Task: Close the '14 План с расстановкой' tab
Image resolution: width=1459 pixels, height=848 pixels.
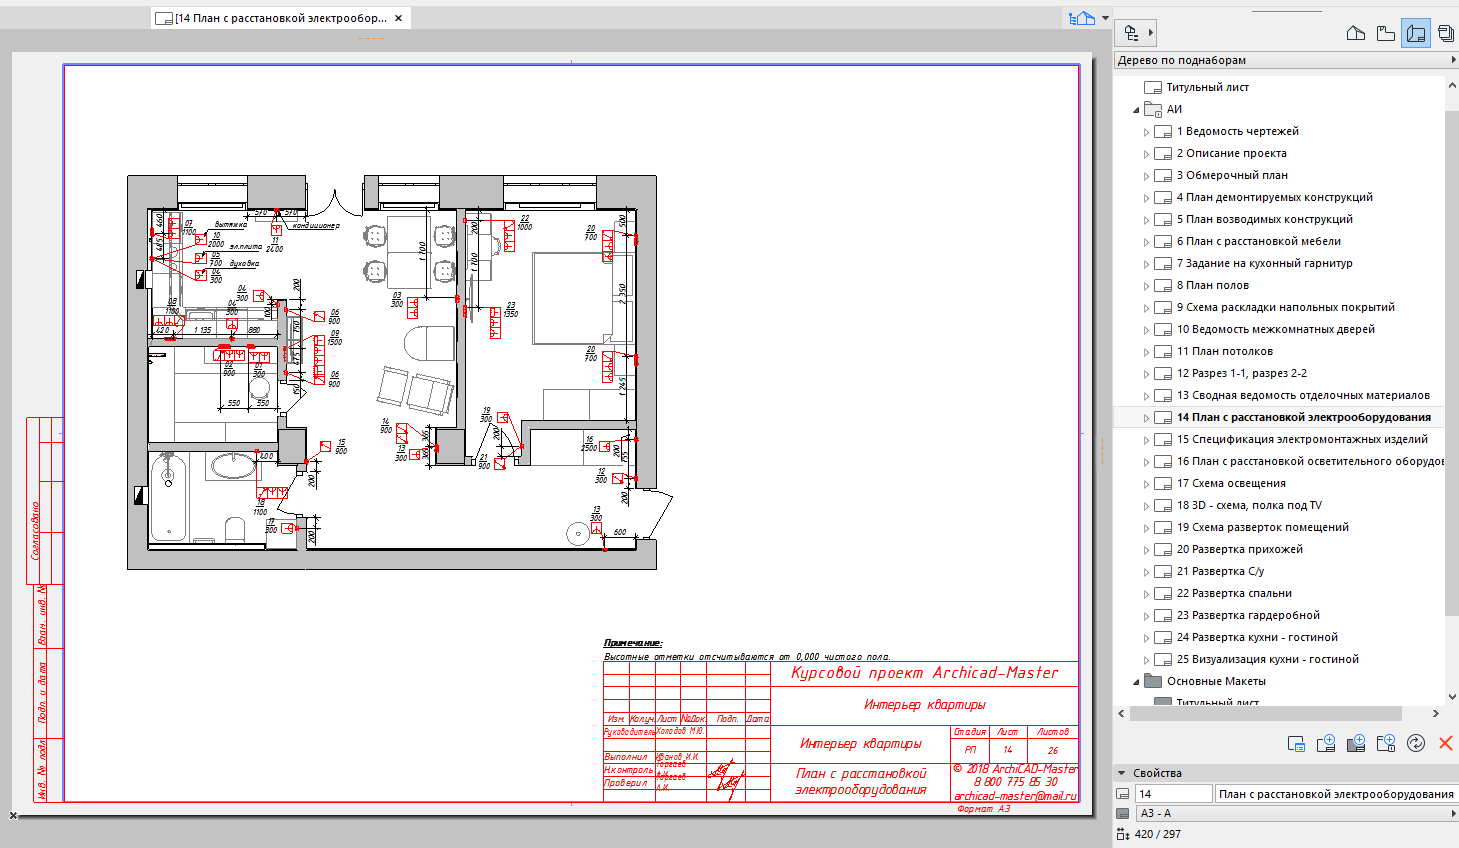Action: (x=399, y=18)
